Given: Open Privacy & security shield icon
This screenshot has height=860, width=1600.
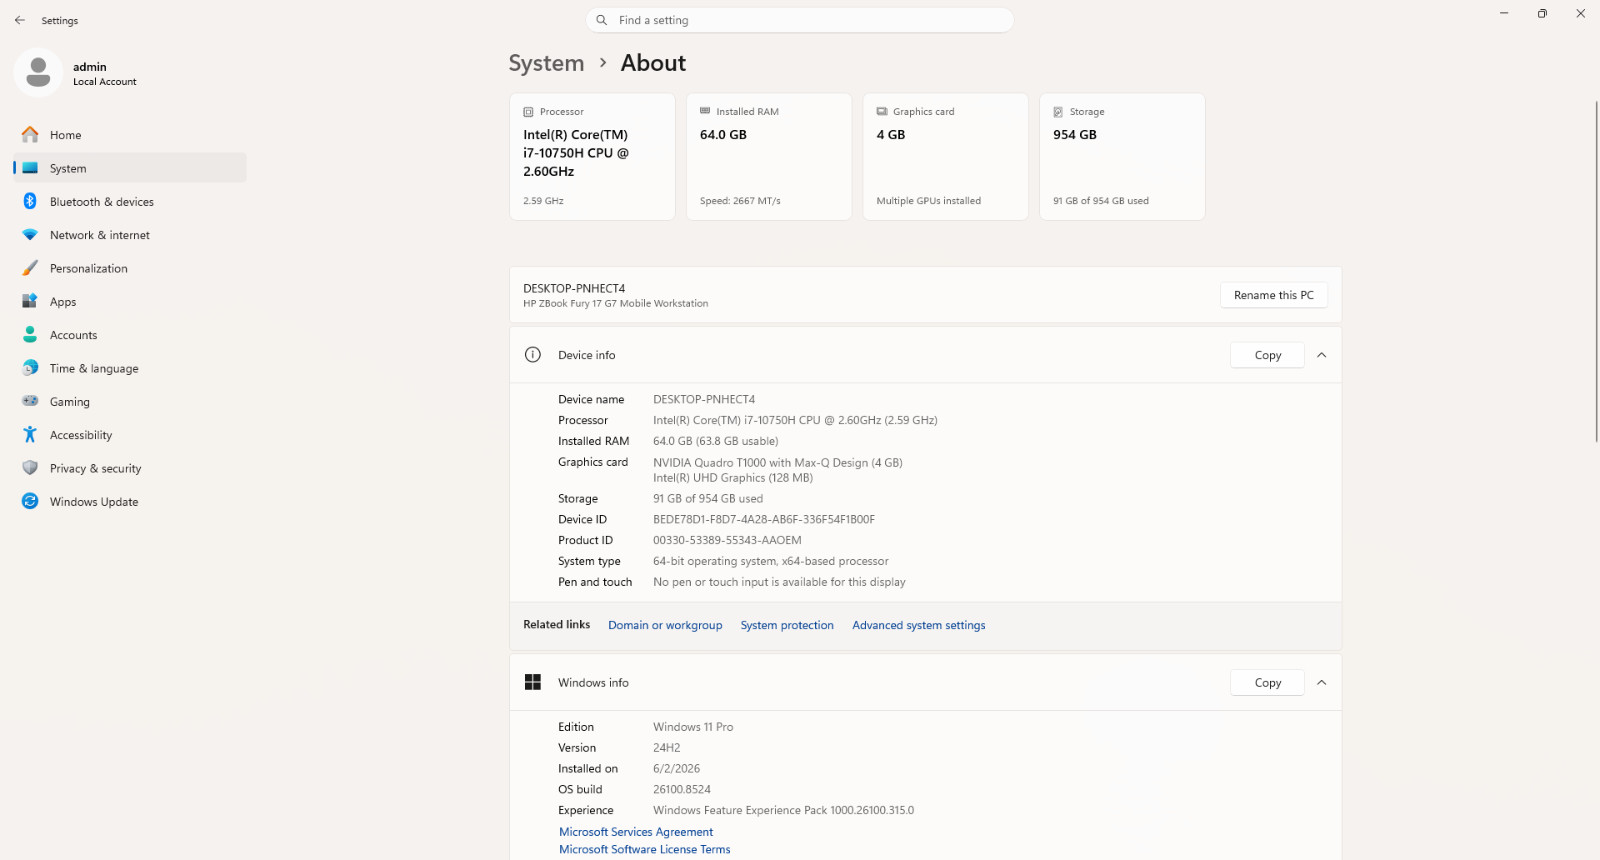Looking at the screenshot, I should (30, 468).
